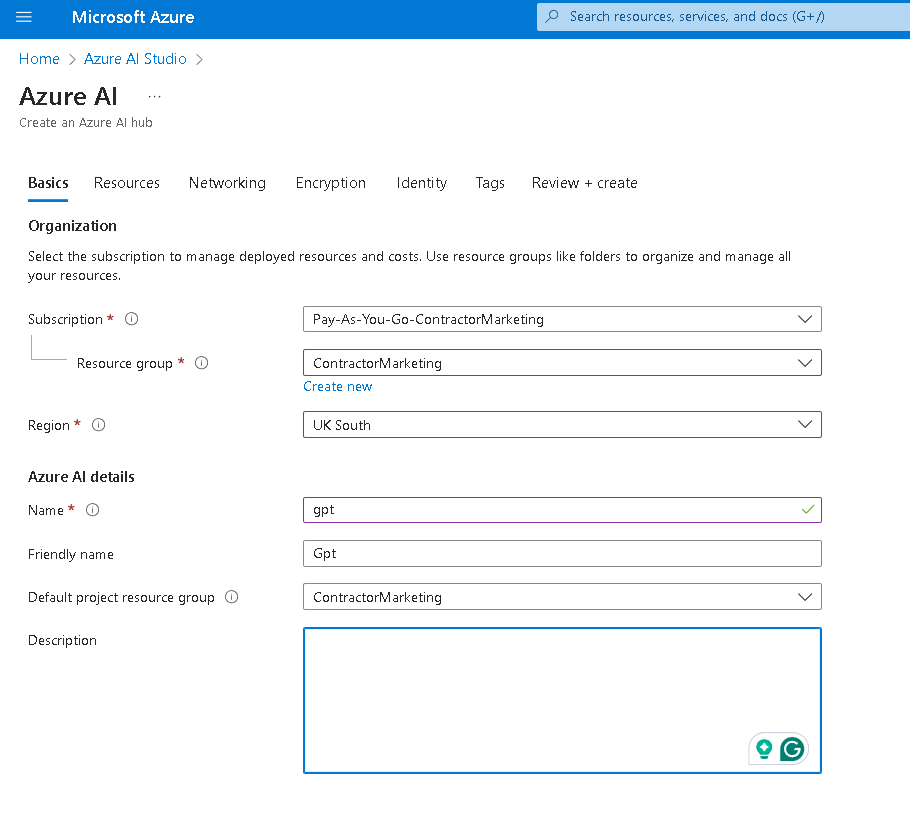The height and width of the screenshot is (838, 910).
Task: Show info tooltip for Name
Action: pyautogui.click(x=92, y=510)
